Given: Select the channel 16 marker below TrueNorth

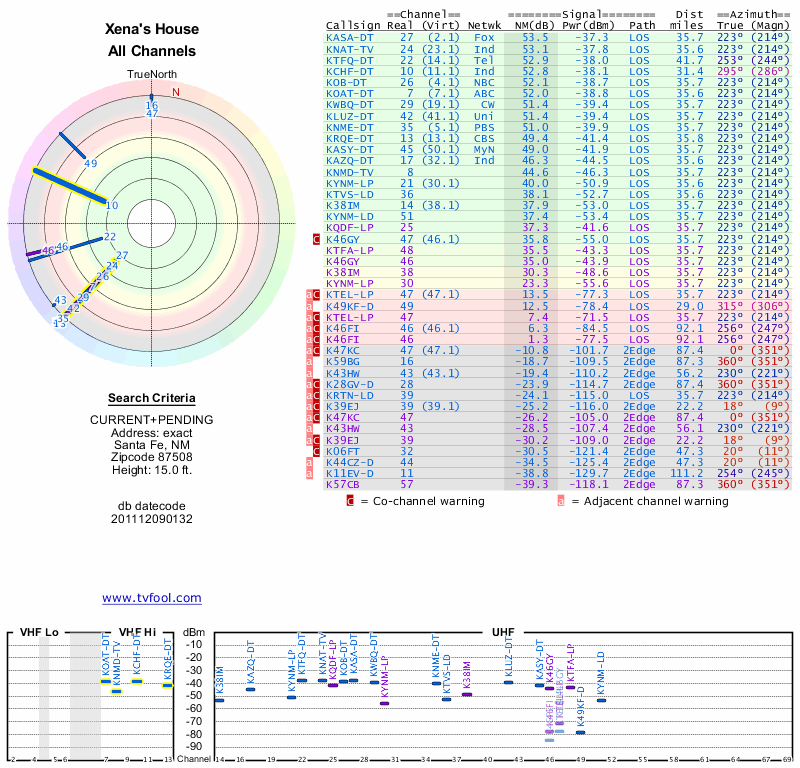Looking at the screenshot, I should (x=152, y=105).
